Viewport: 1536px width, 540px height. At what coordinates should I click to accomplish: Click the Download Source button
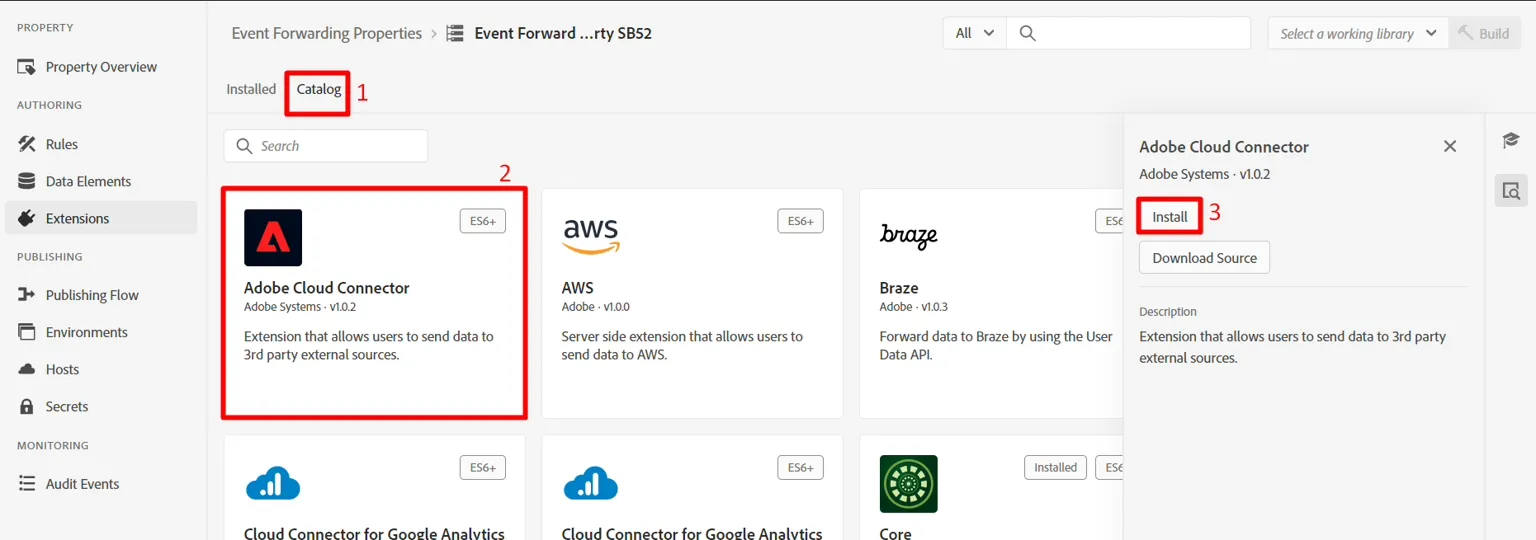point(1205,258)
